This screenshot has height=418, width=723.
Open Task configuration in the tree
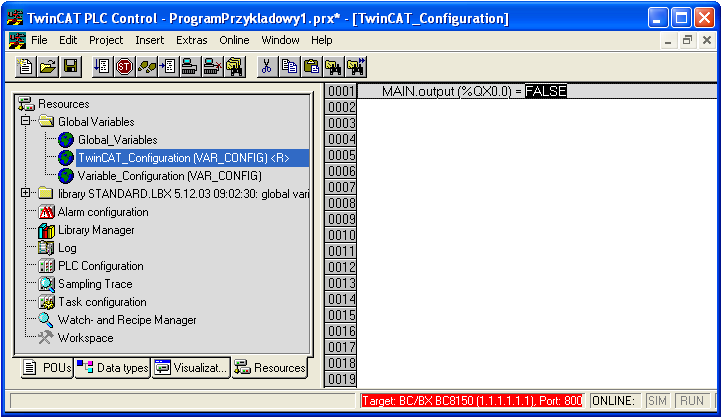[102, 302]
